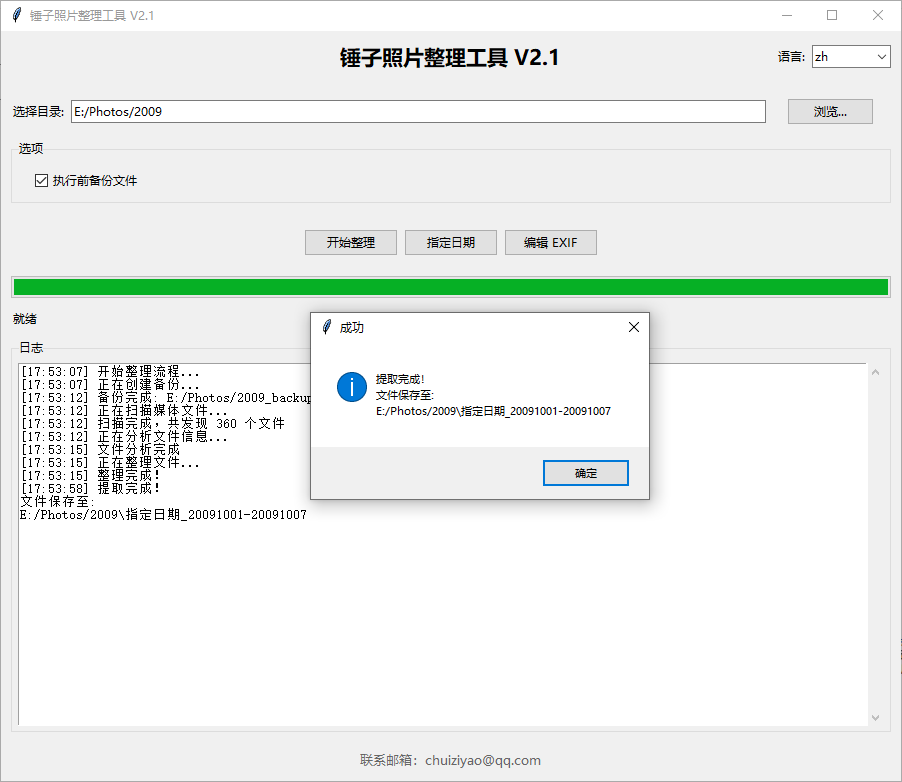The width and height of the screenshot is (902, 782).
Task: Click the log scrollbar up arrow
Action: (876, 373)
